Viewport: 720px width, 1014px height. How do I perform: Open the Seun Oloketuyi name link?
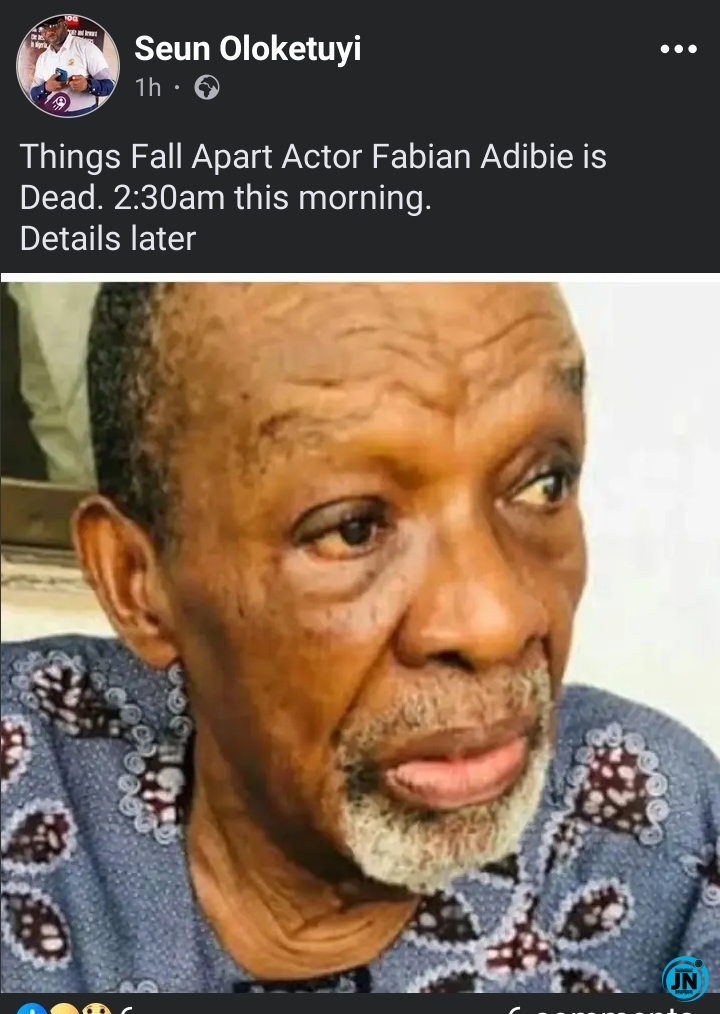248,49
